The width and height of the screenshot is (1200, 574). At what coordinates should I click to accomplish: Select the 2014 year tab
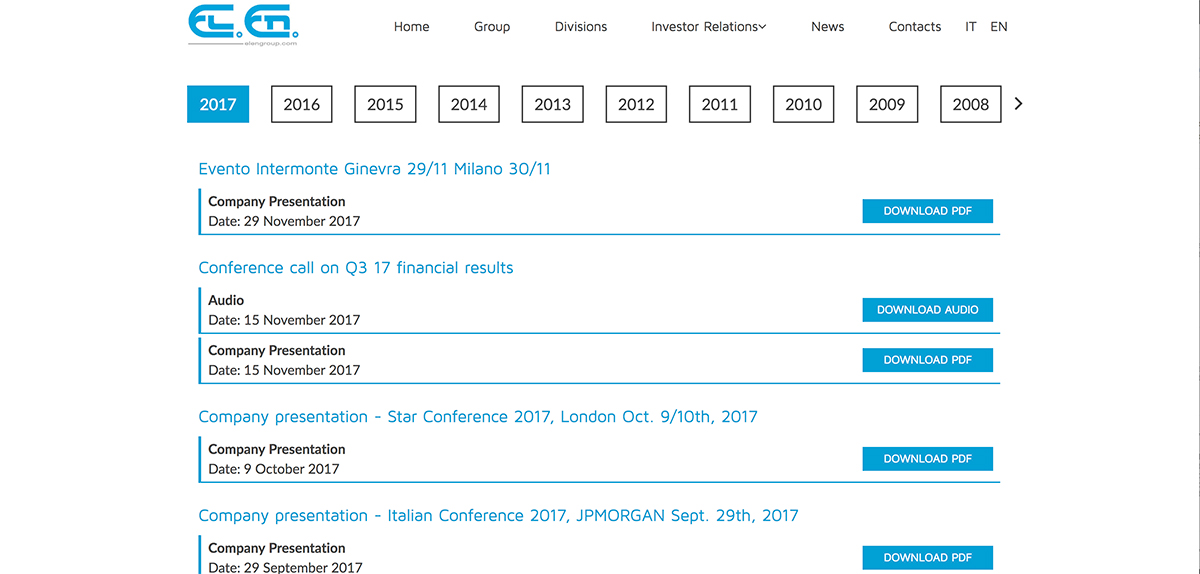pyautogui.click(x=469, y=104)
